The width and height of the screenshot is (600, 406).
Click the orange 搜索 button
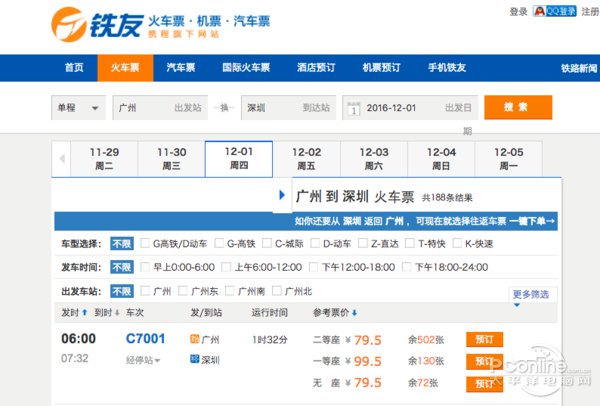tap(518, 107)
